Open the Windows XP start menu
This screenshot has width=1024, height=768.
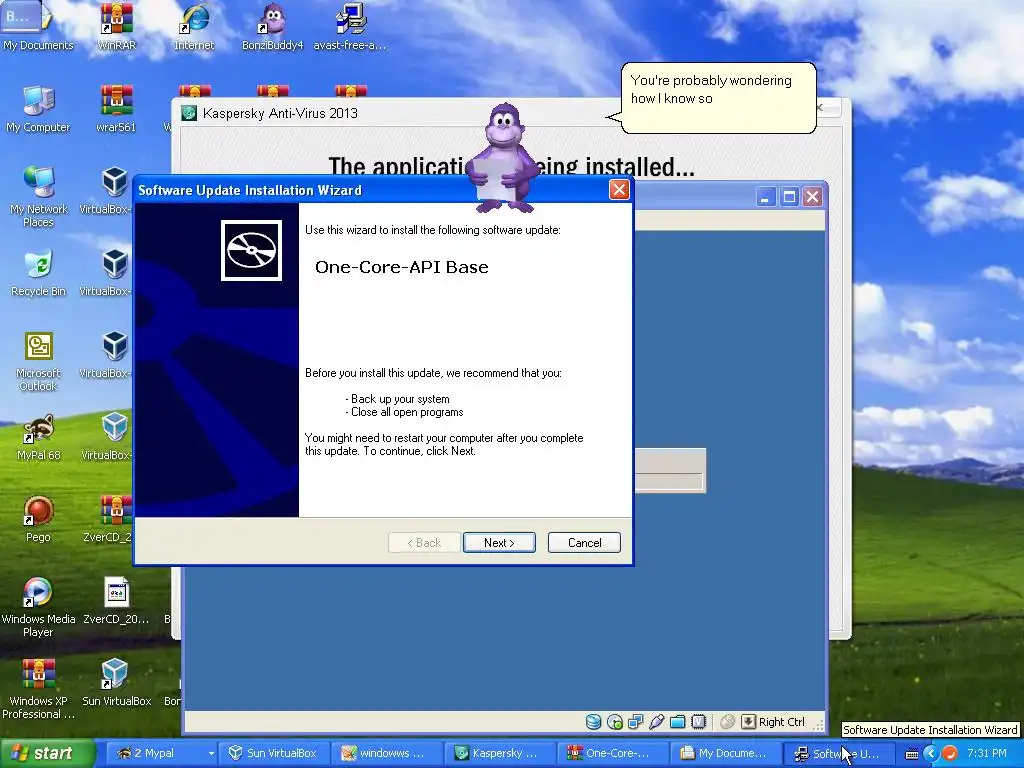click(47, 753)
